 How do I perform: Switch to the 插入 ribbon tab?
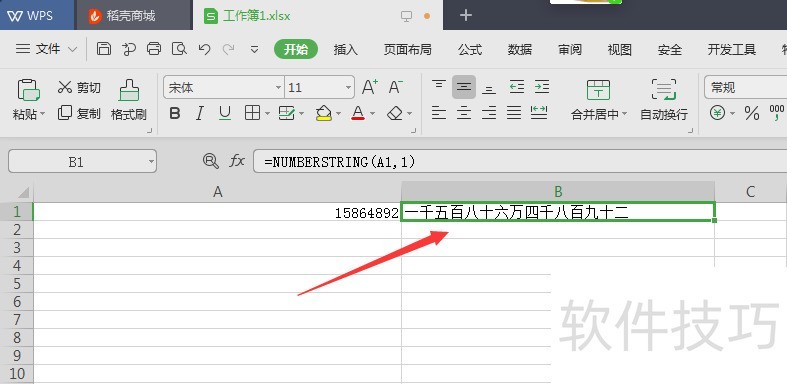tap(346, 49)
